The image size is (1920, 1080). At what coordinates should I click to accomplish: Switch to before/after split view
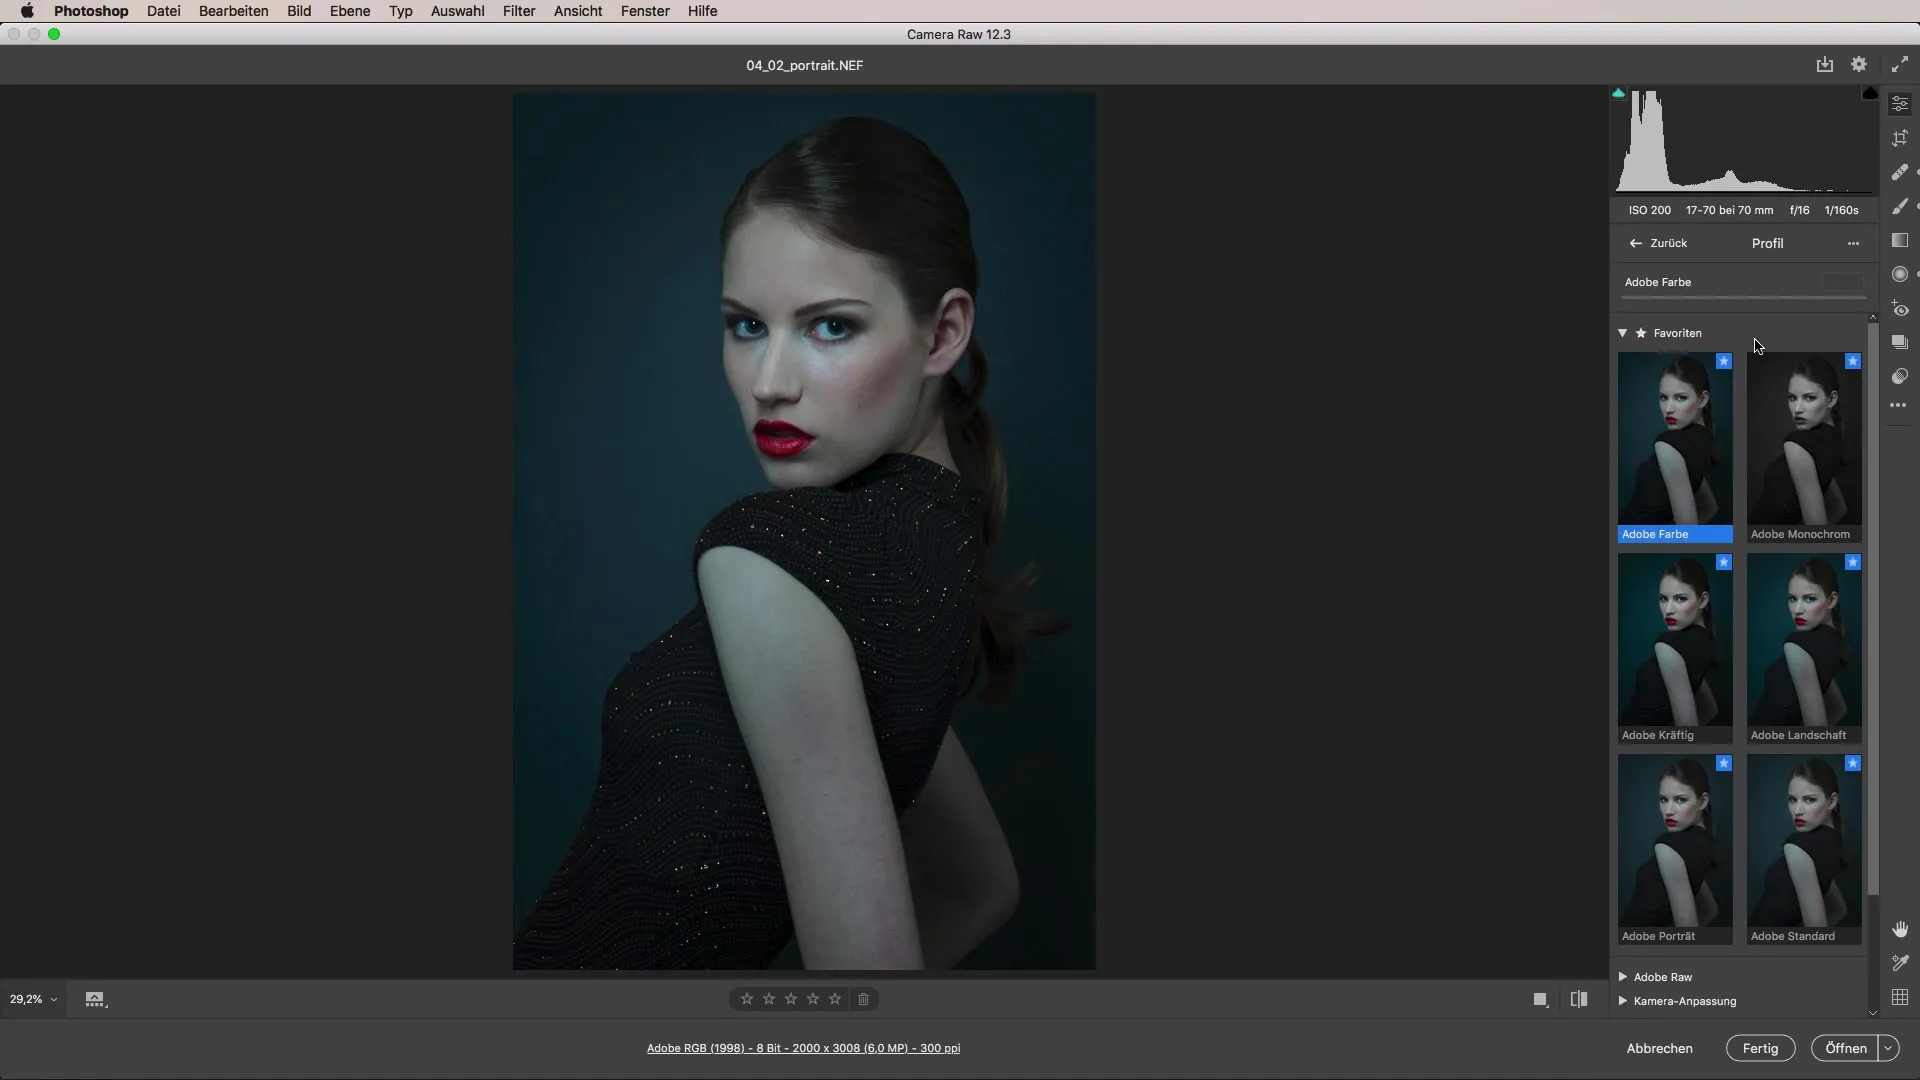pos(1579,999)
